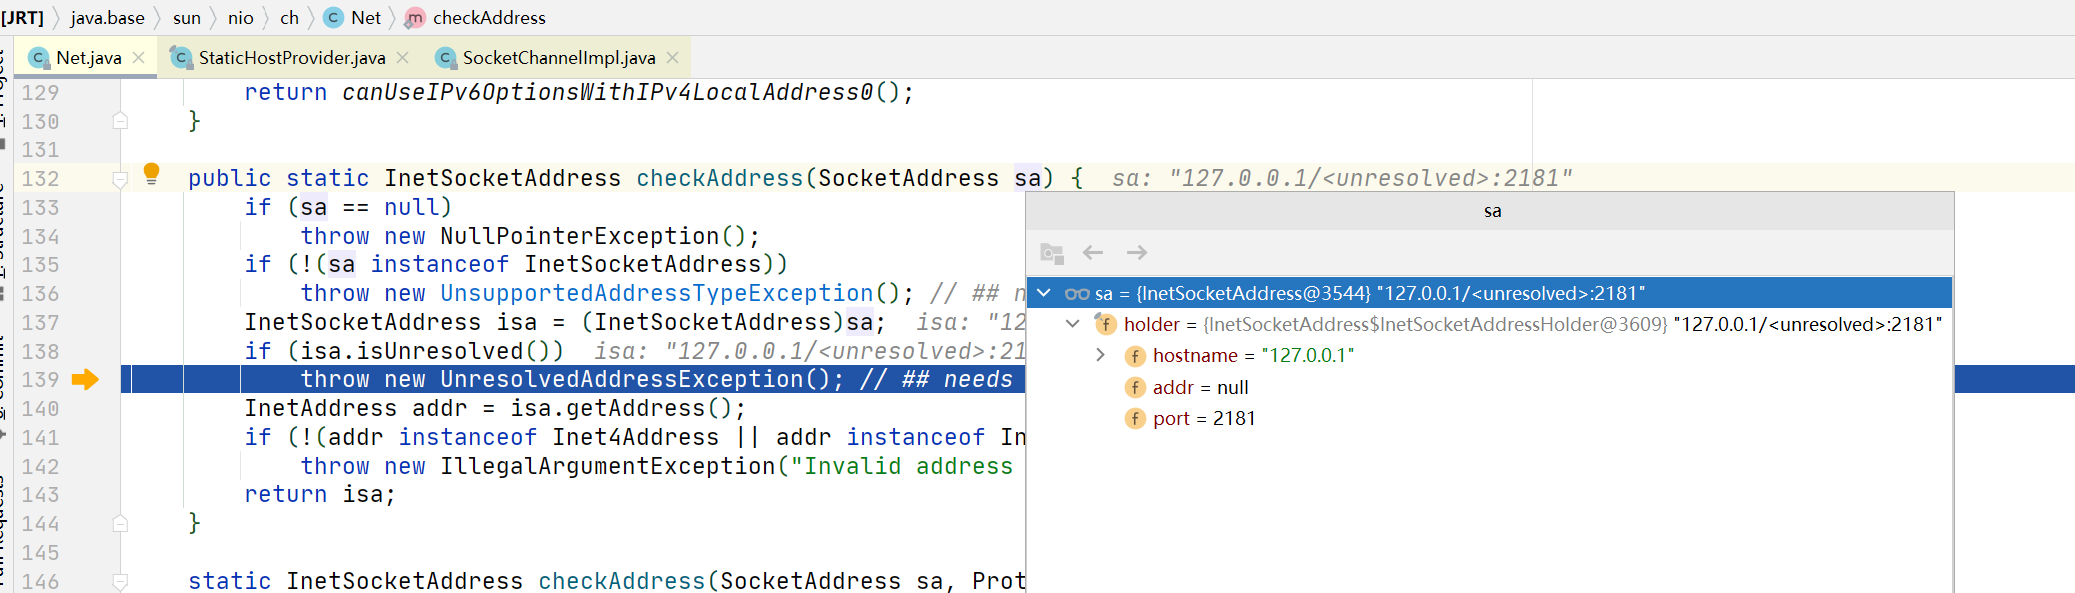
Task: Click the checkAddress method breadcrumb
Action: pos(475,17)
